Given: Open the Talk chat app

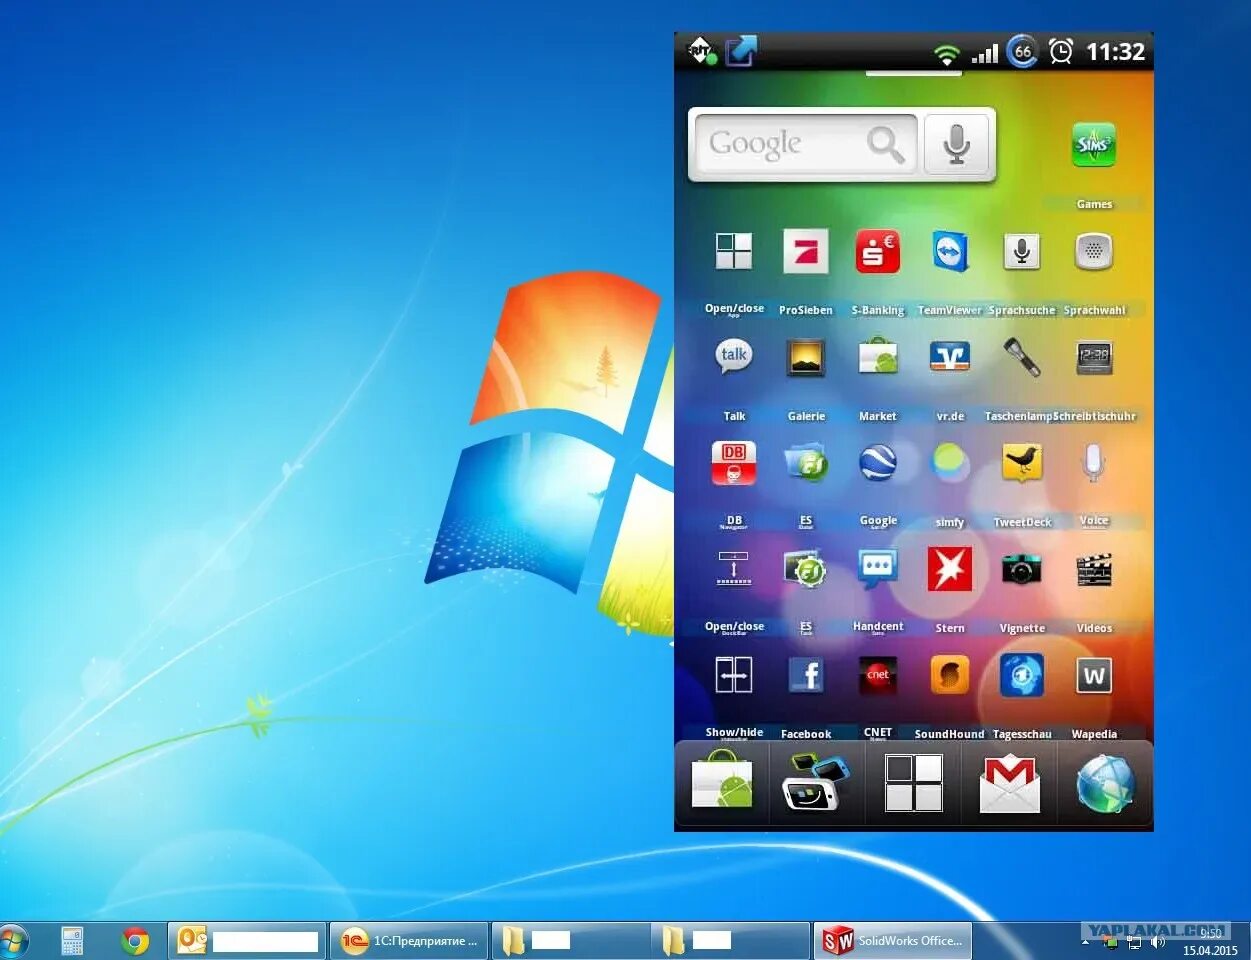Looking at the screenshot, I should tap(734, 357).
